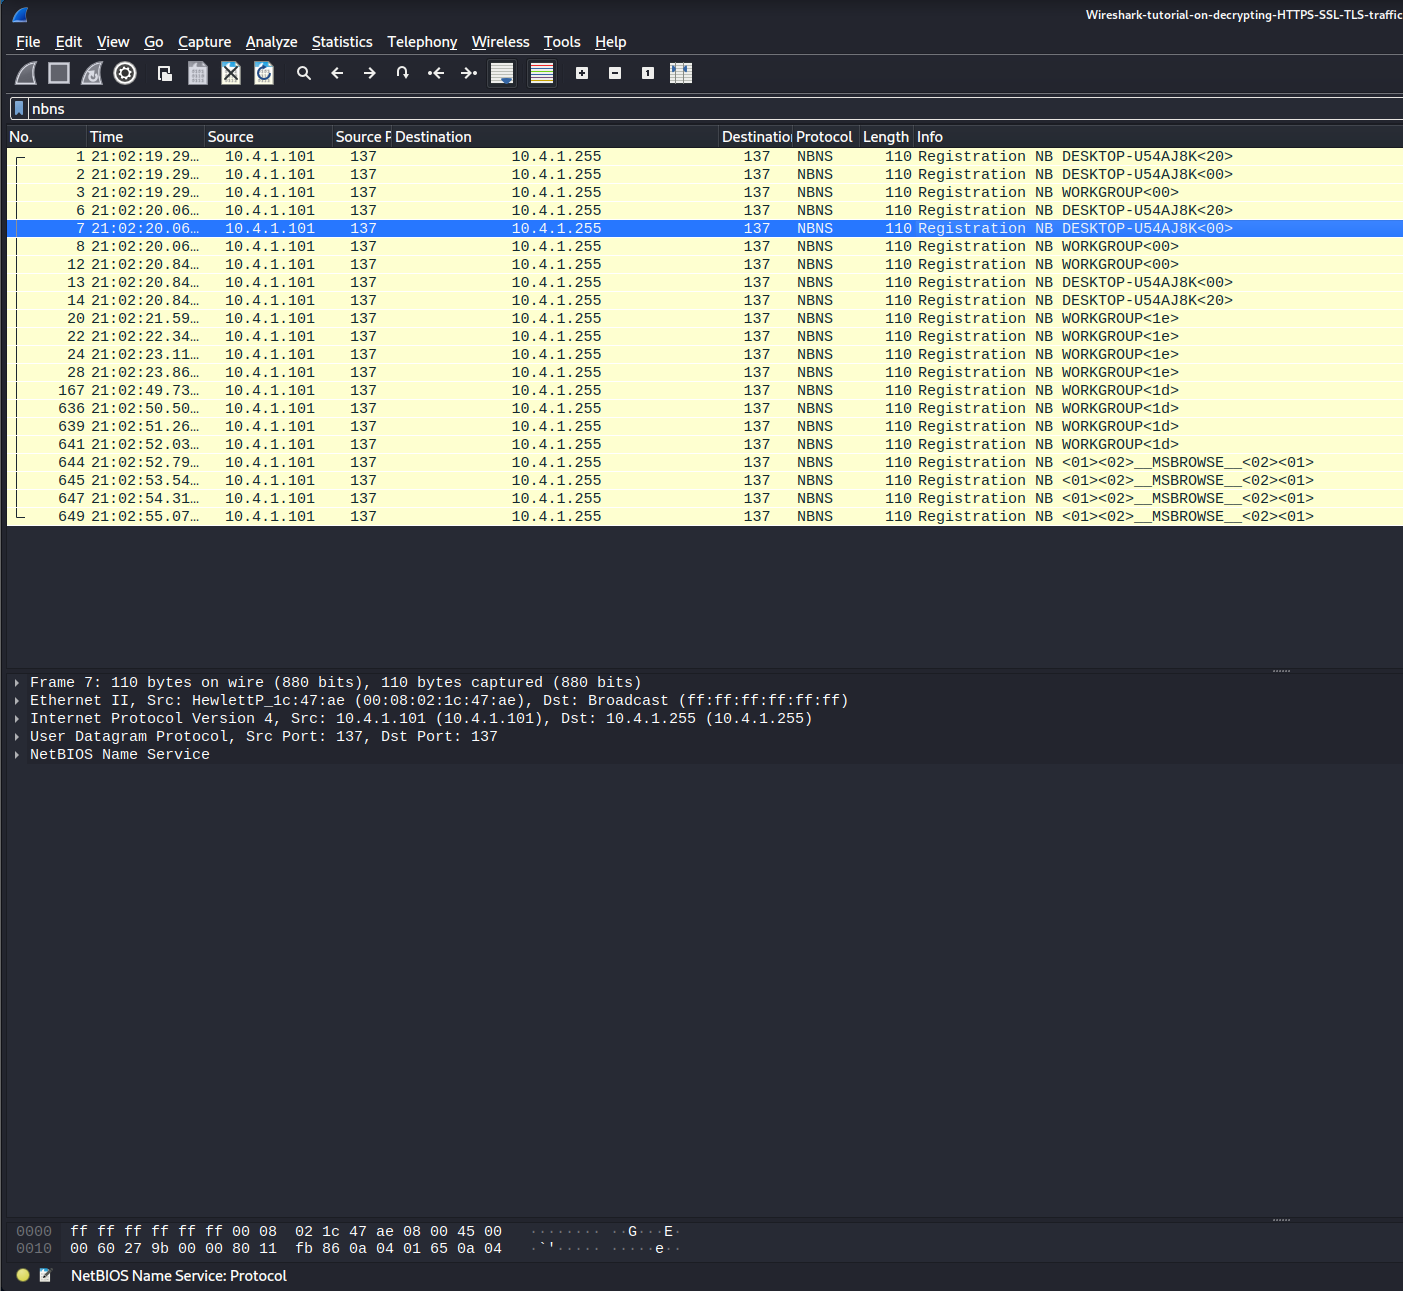Open the Telephony menu

(x=422, y=42)
